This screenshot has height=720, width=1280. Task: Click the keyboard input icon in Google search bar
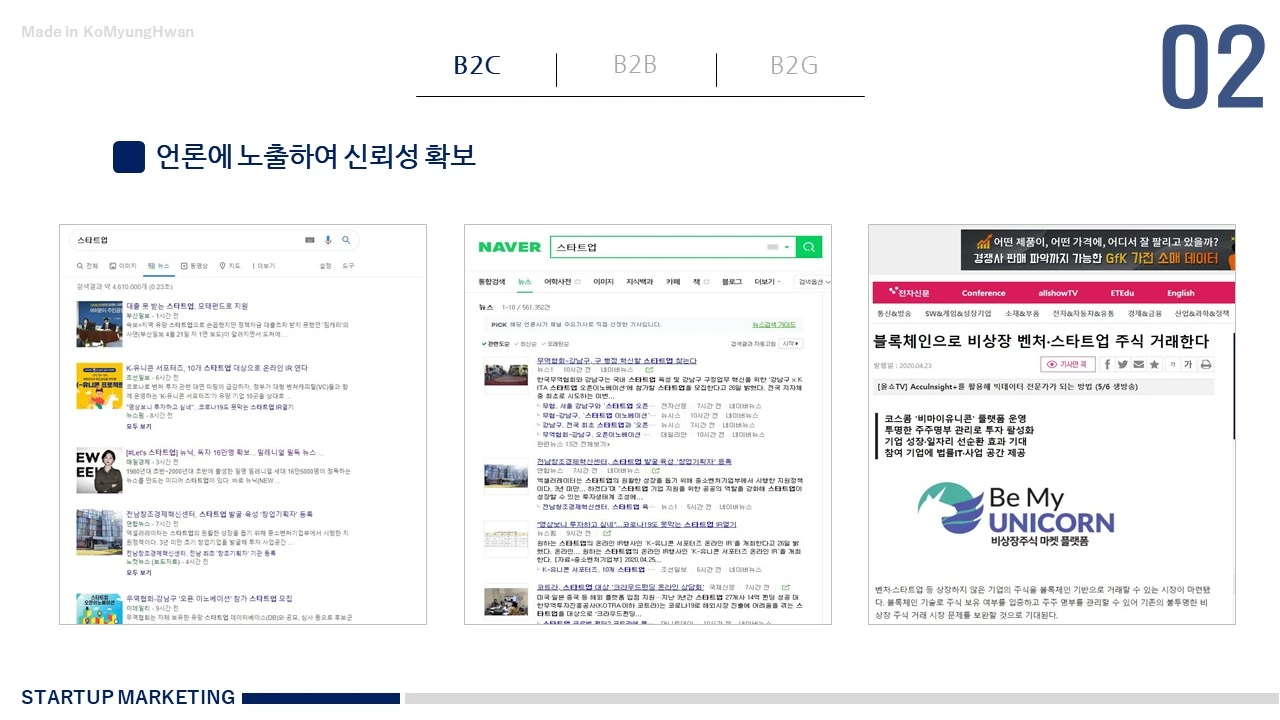pos(311,239)
